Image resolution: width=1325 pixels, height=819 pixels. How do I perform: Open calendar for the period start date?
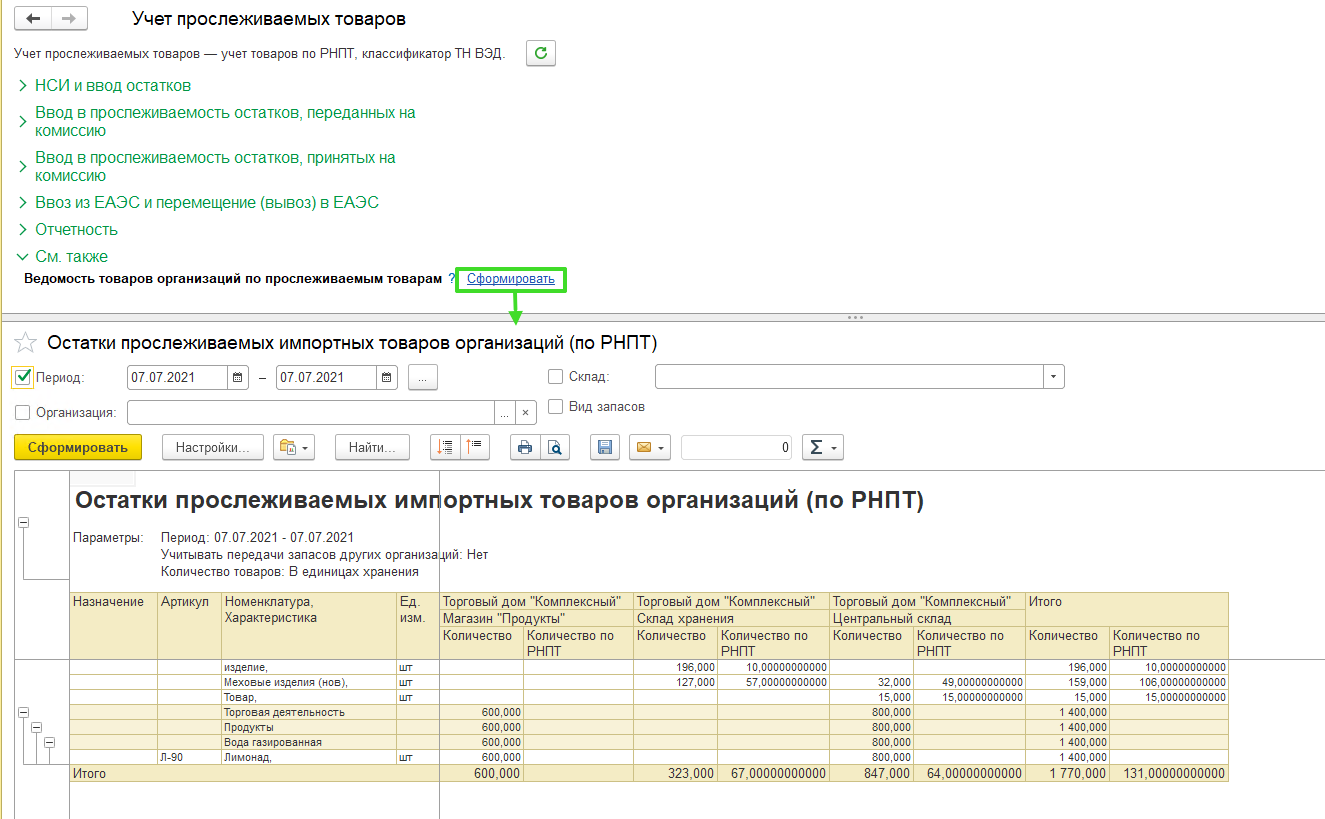238,378
